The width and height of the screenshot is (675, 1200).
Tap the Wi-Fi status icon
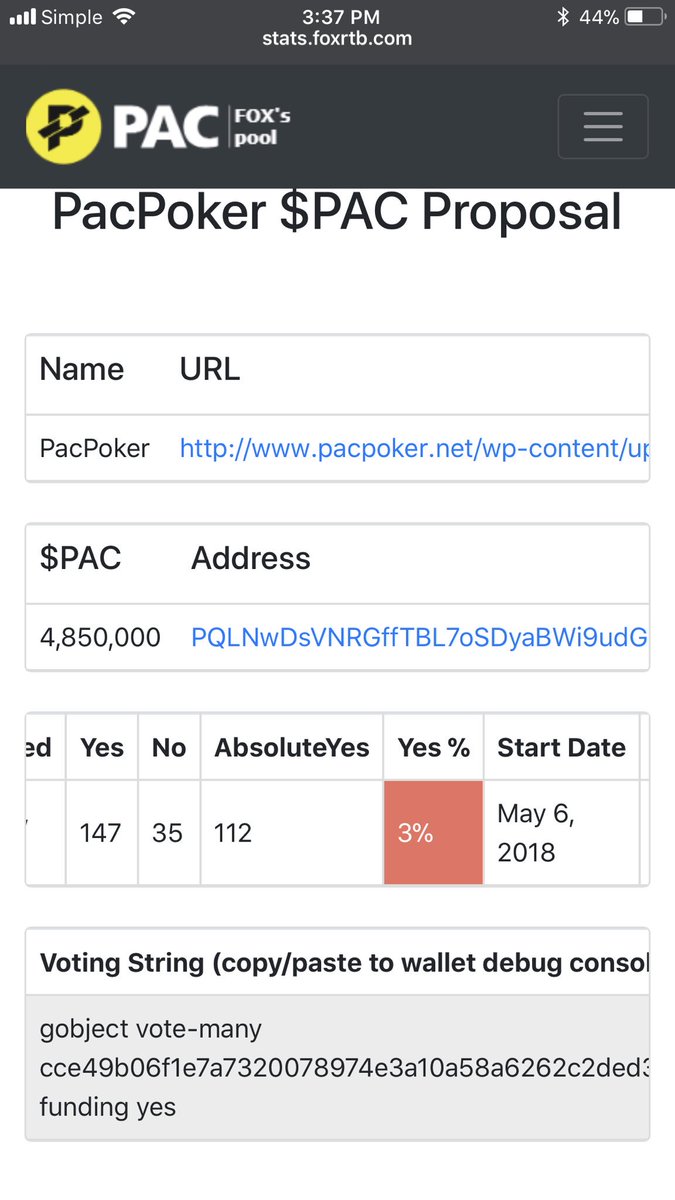[x=124, y=17]
